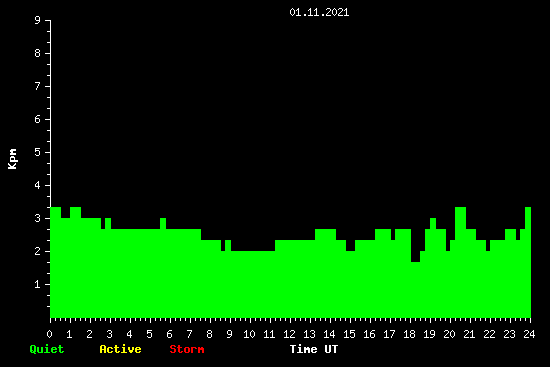Click the Kp value 3 axis label
The width and height of the screenshot is (550, 367).
[38, 218]
